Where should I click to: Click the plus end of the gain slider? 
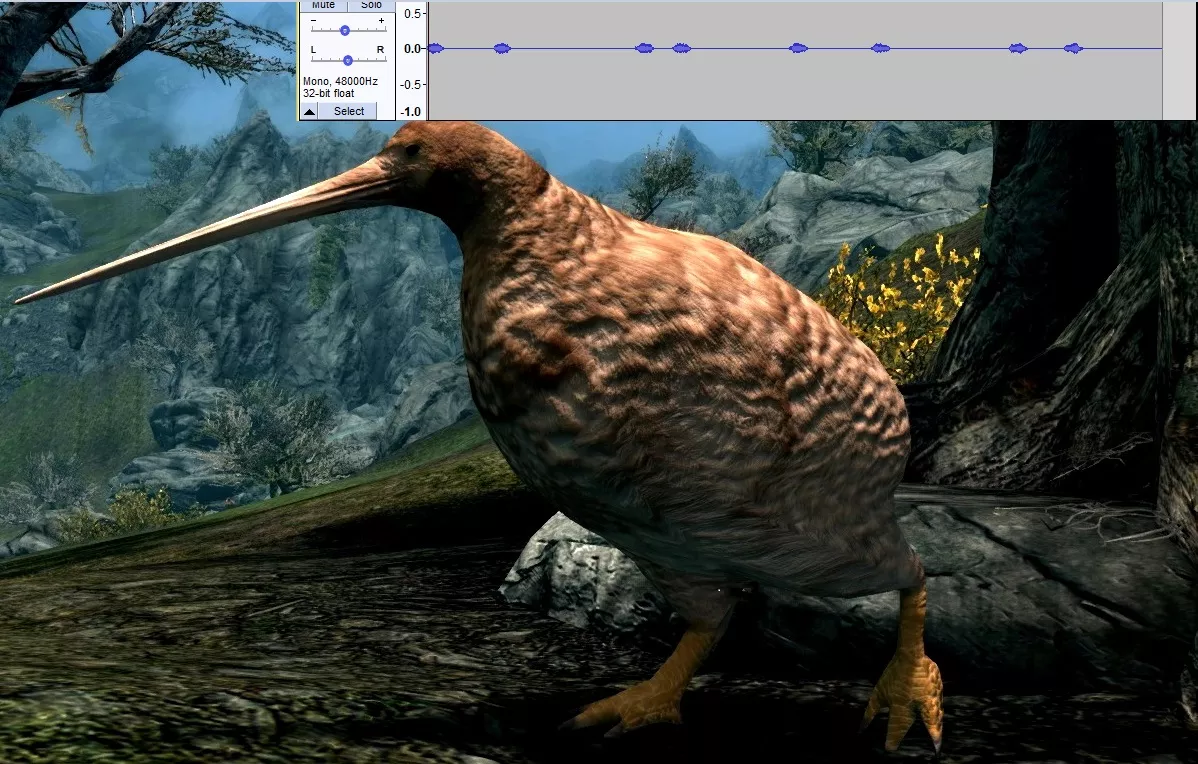(x=381, y=21)
